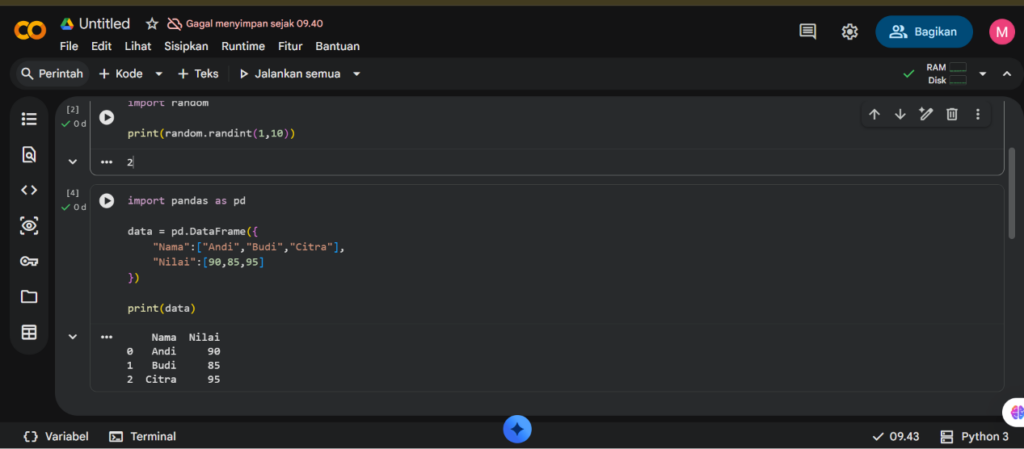This screenshot has height=449, width=1024.
Task: Click the 09.43 execution status
Action: pyautogui.click(x=896, y=437)
